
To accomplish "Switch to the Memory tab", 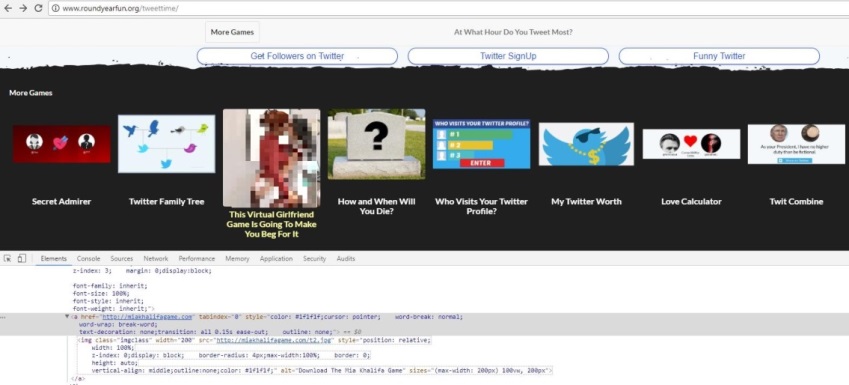I will (237, 259).
